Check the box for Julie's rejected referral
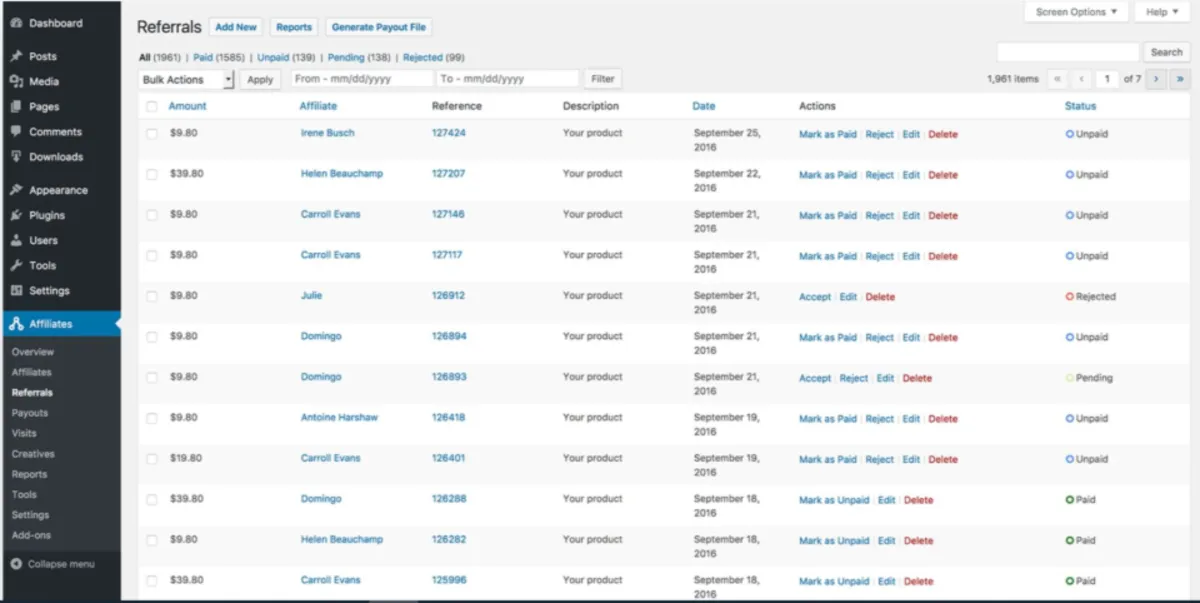1200x603 pixels. (152, 296)
